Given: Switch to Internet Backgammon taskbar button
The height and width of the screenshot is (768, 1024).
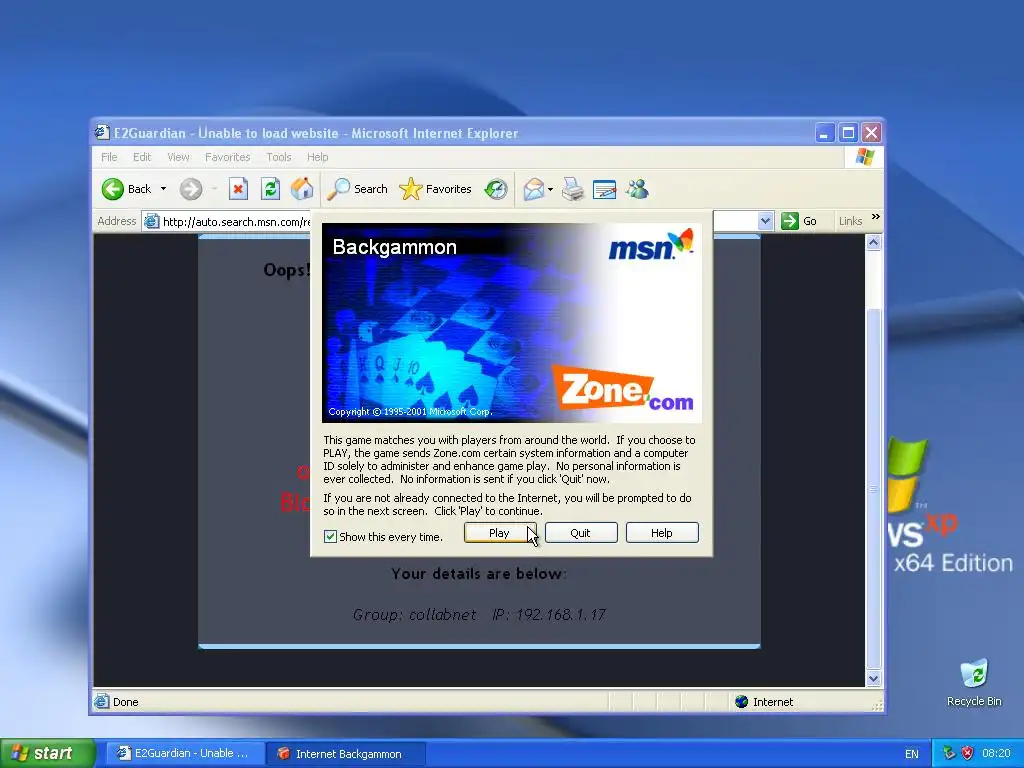Looking at the screenshot, I should 347,754.
